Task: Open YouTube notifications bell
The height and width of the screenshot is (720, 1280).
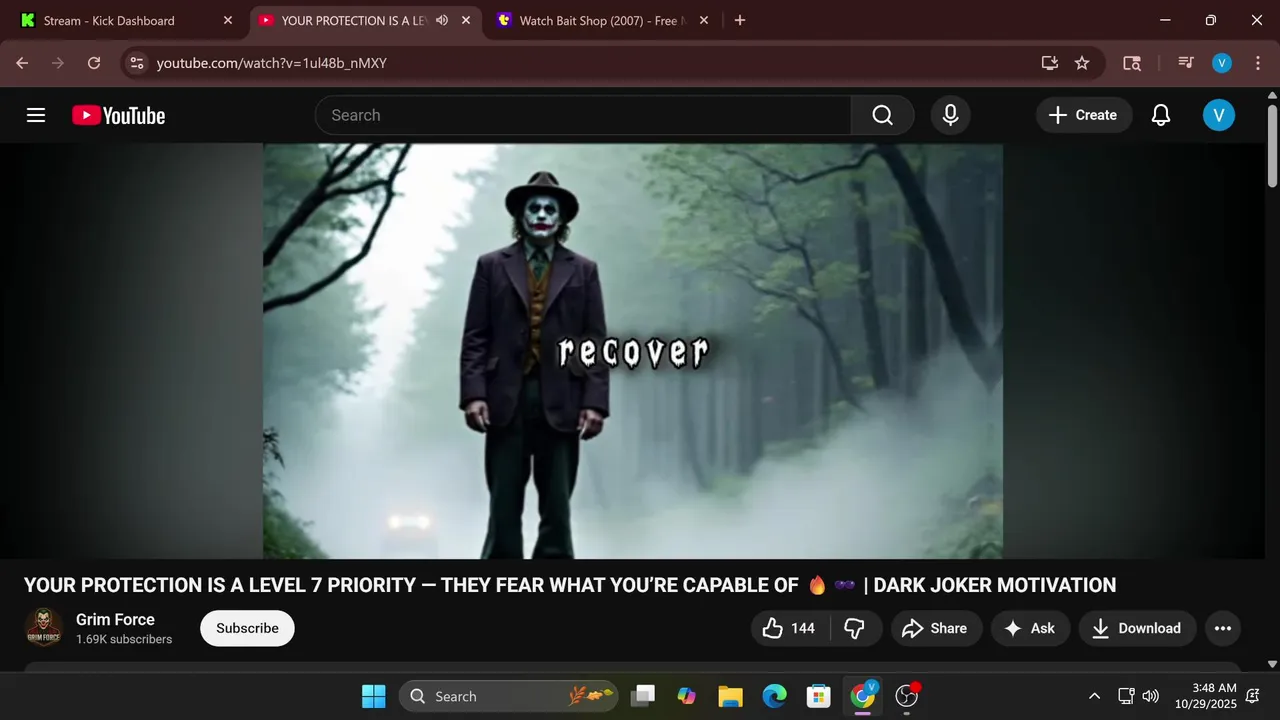Action: tap(1160, 115)
